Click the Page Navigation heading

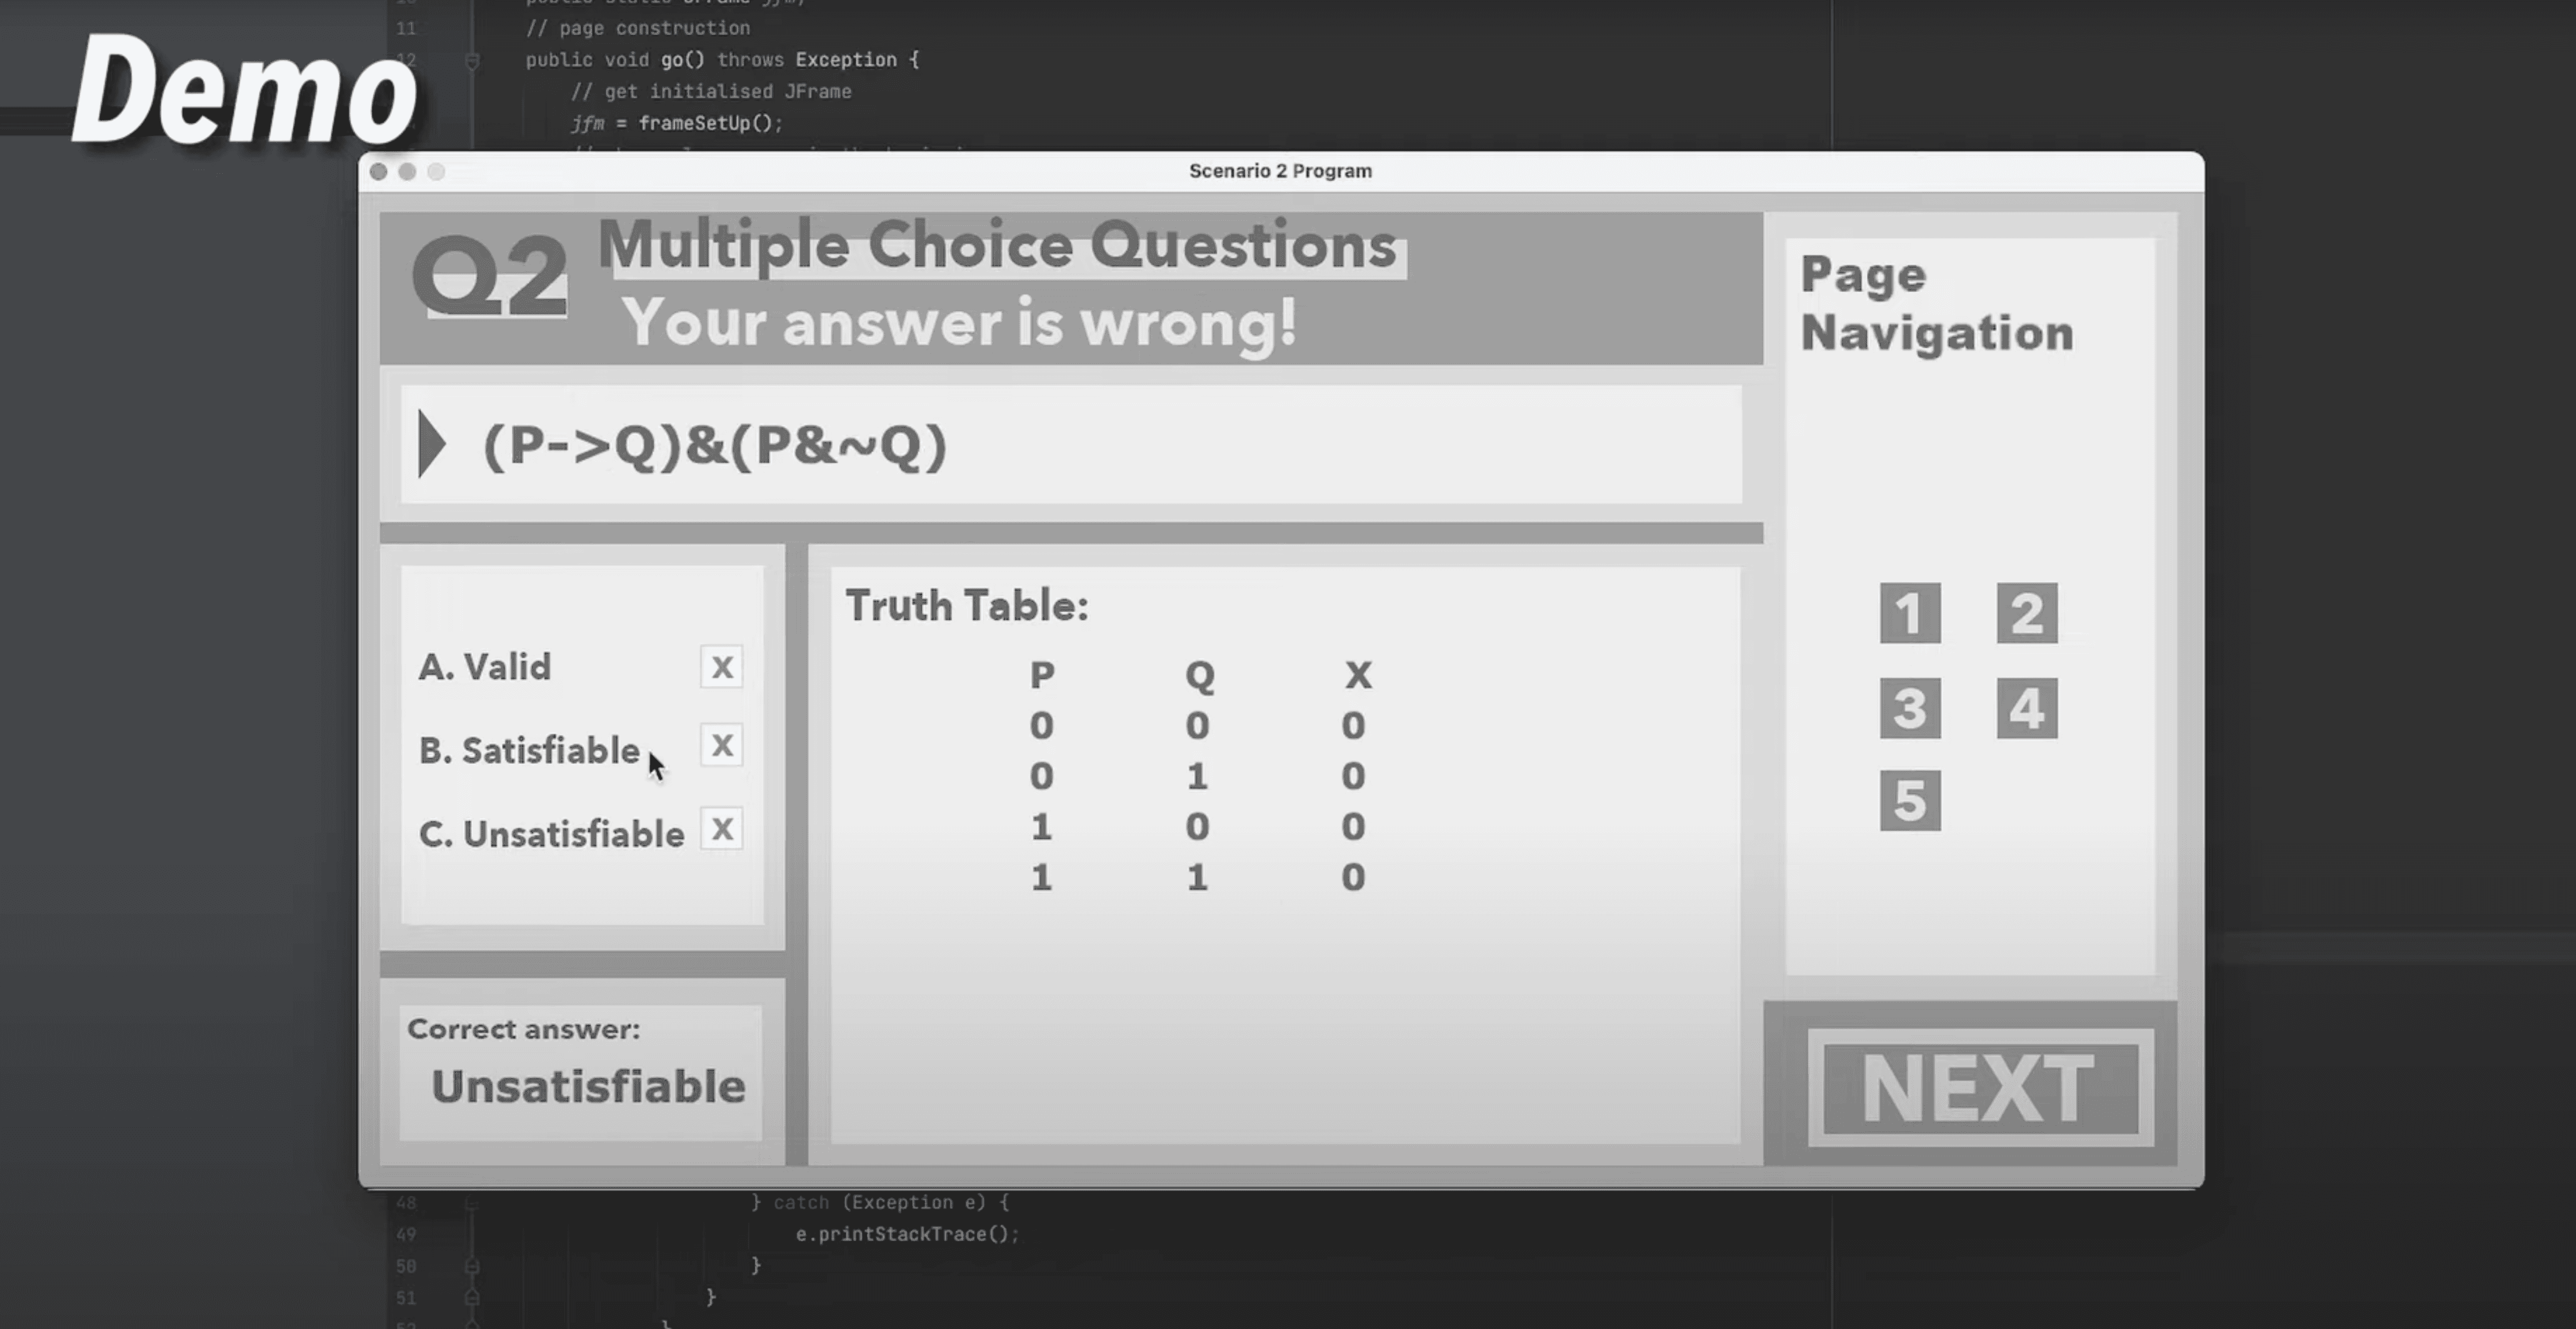coord(1936,303)
